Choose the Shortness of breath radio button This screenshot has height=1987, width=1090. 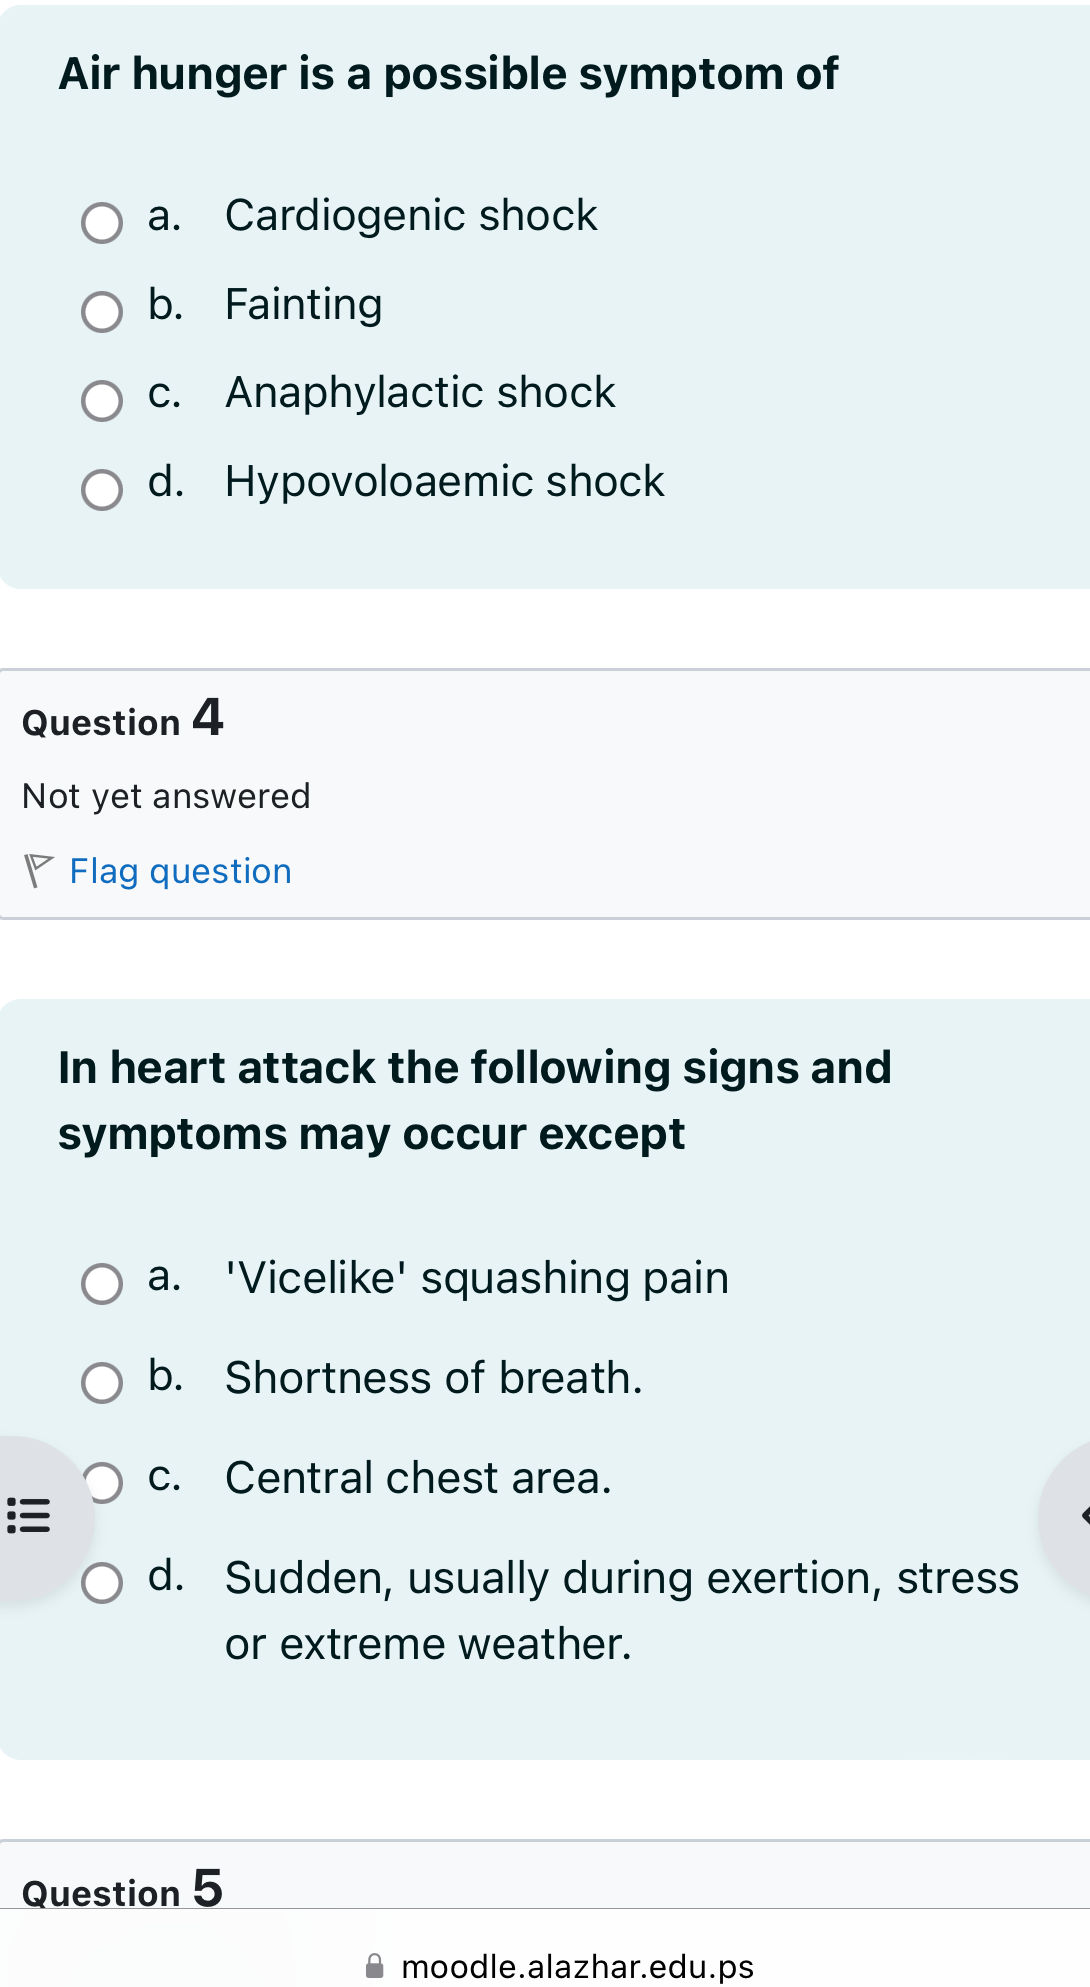pyautogui.click(x=102, y=1383)
